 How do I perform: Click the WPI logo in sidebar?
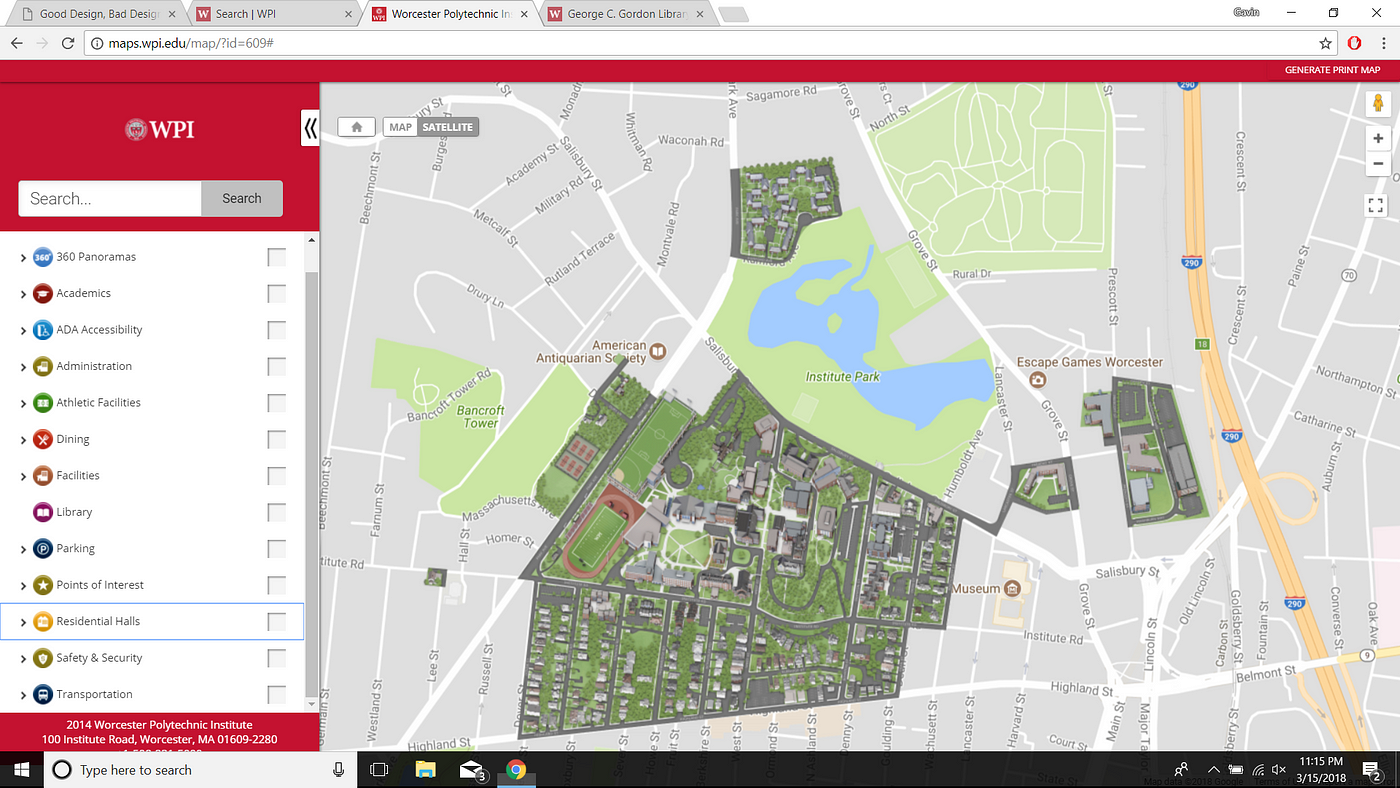[x=160, y=130]
